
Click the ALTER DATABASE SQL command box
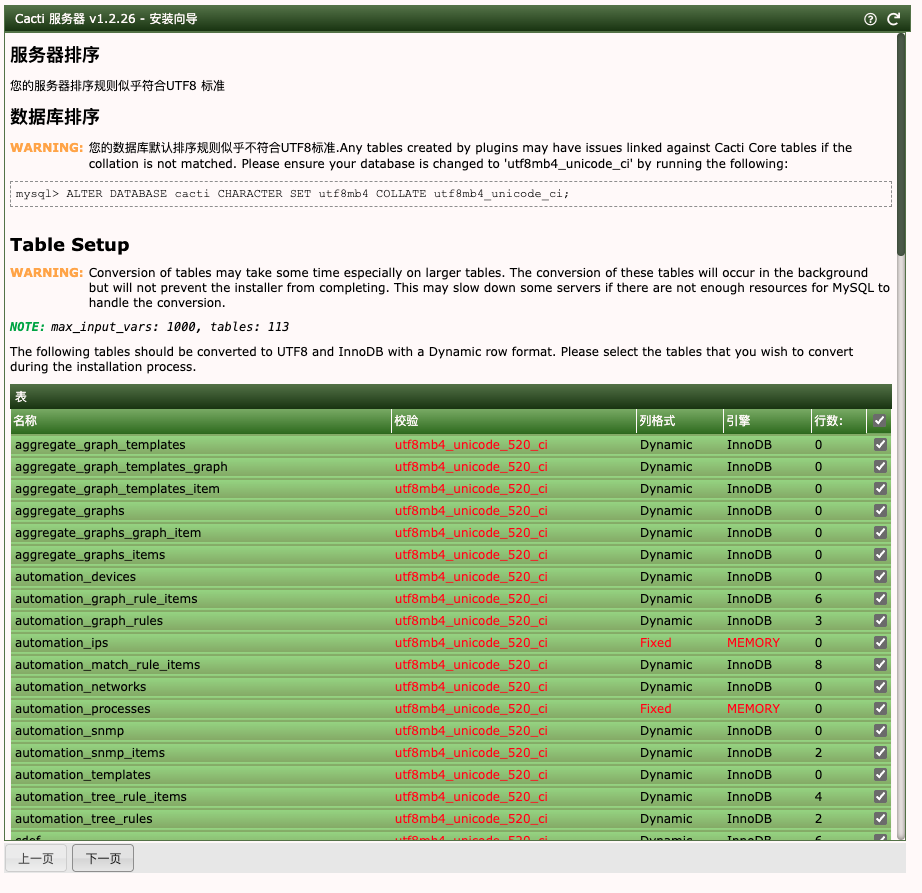(x=450, y=194)
